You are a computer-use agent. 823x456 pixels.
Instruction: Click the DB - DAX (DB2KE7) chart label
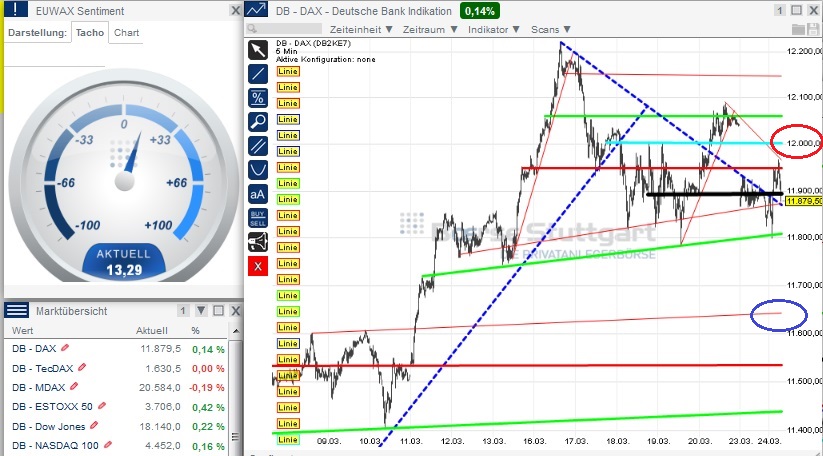point(313,43)
